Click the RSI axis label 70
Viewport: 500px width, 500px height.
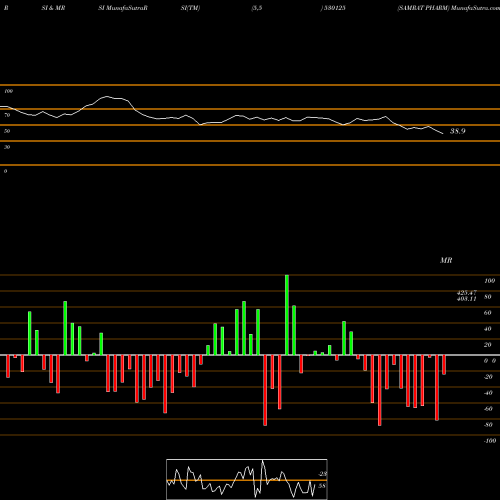point(7,115)
